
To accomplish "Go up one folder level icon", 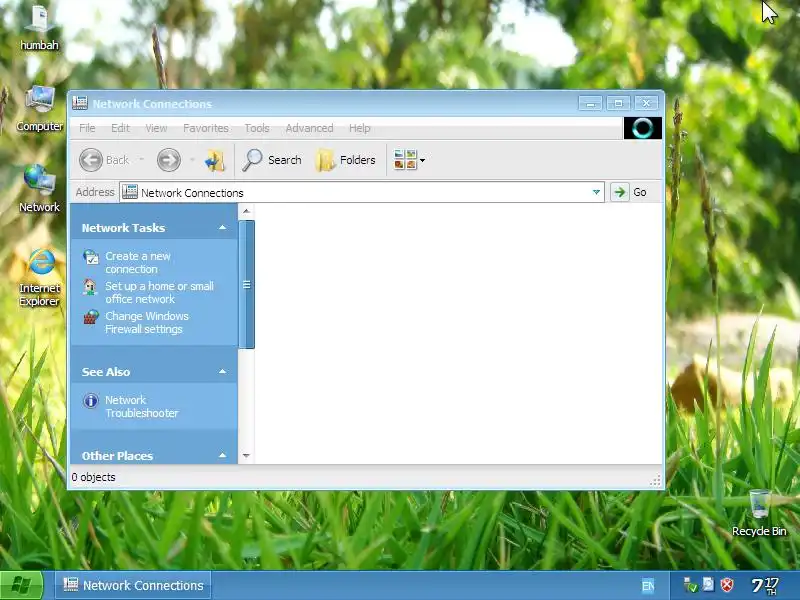I will [x=215, y=160].
